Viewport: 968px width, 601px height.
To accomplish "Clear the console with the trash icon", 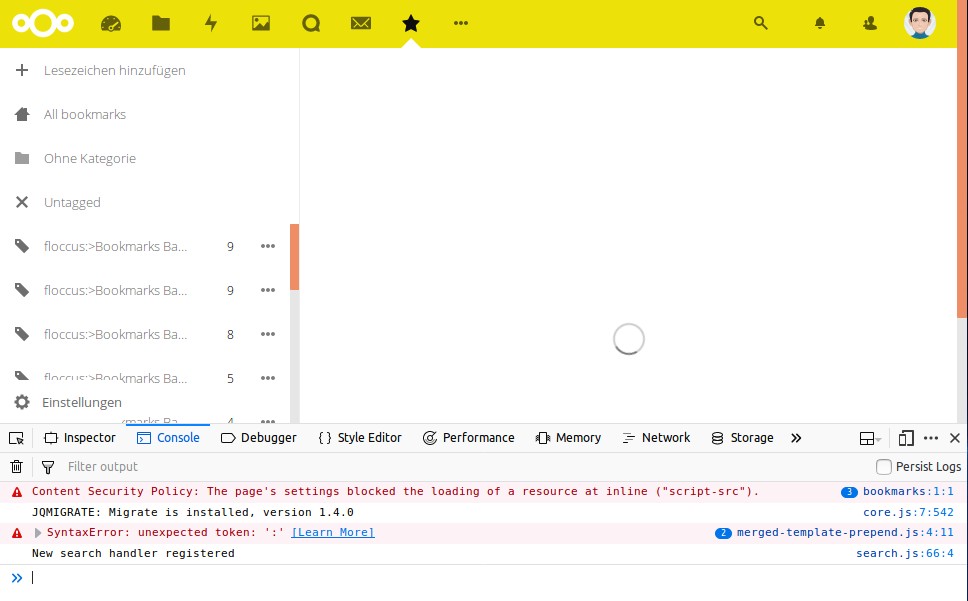I will (x=16, y=466).
